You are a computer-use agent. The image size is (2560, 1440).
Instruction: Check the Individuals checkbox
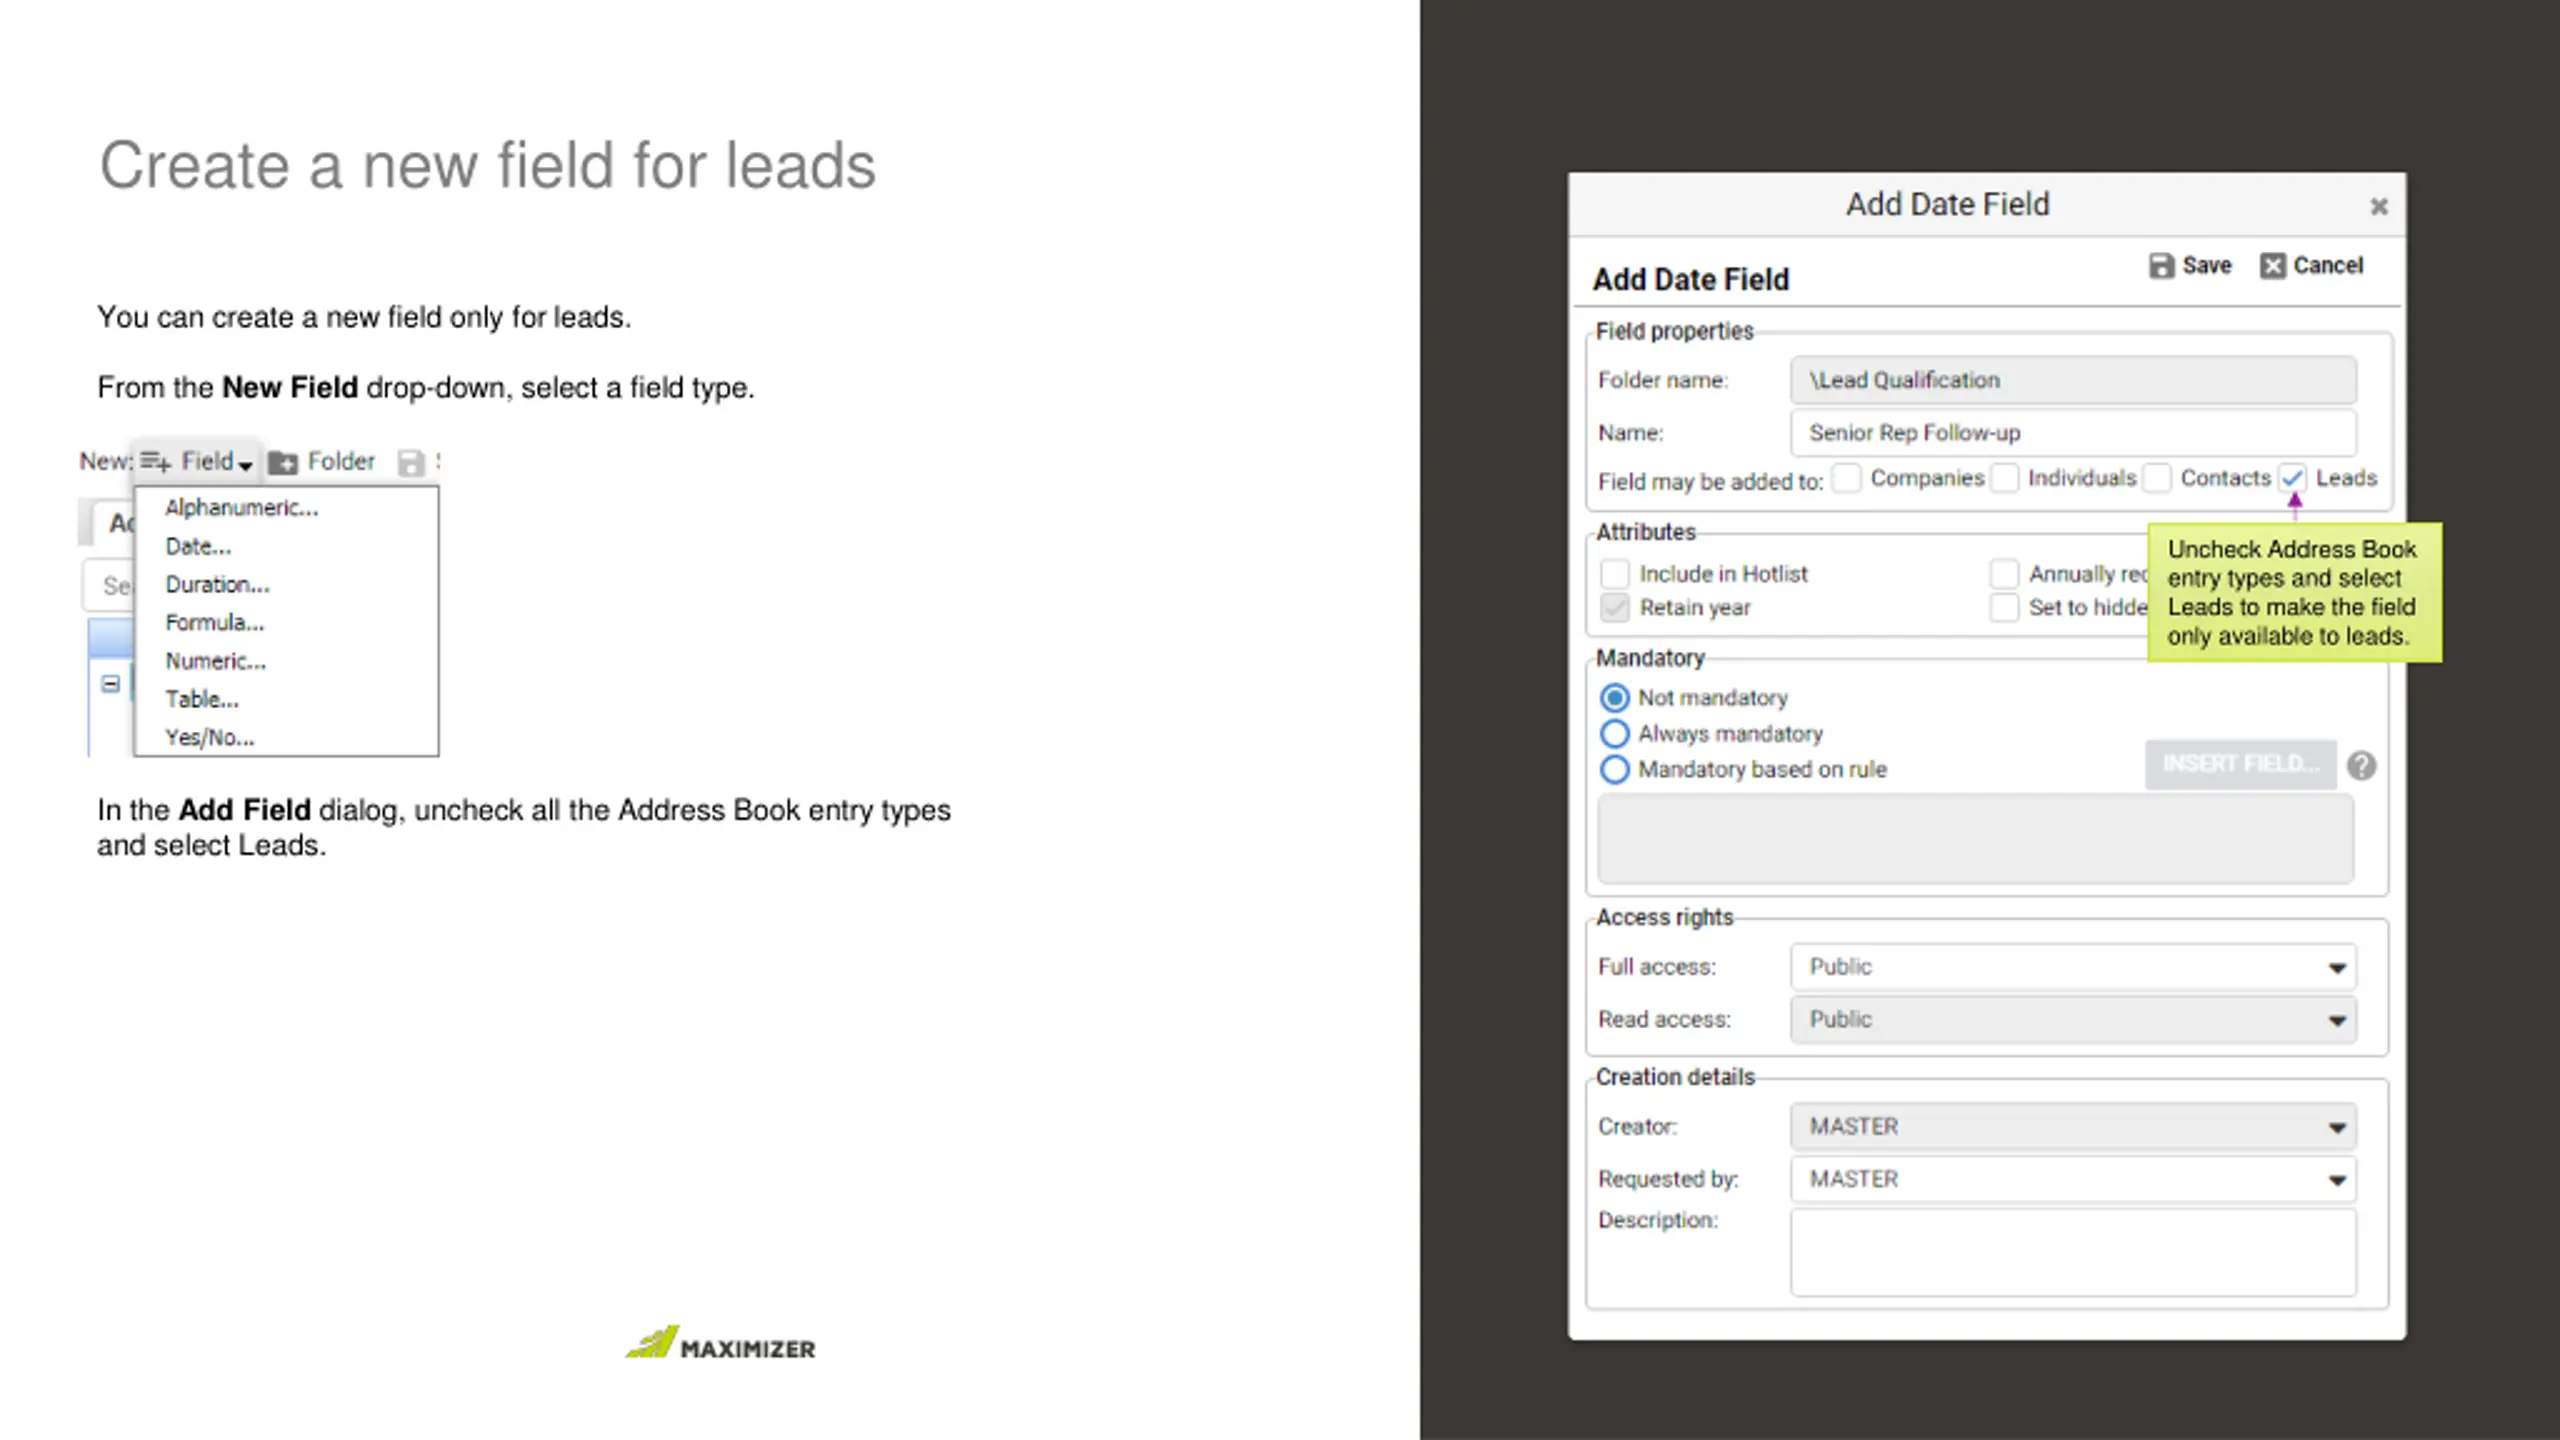pyautogui.click(x=2004, y=478)
